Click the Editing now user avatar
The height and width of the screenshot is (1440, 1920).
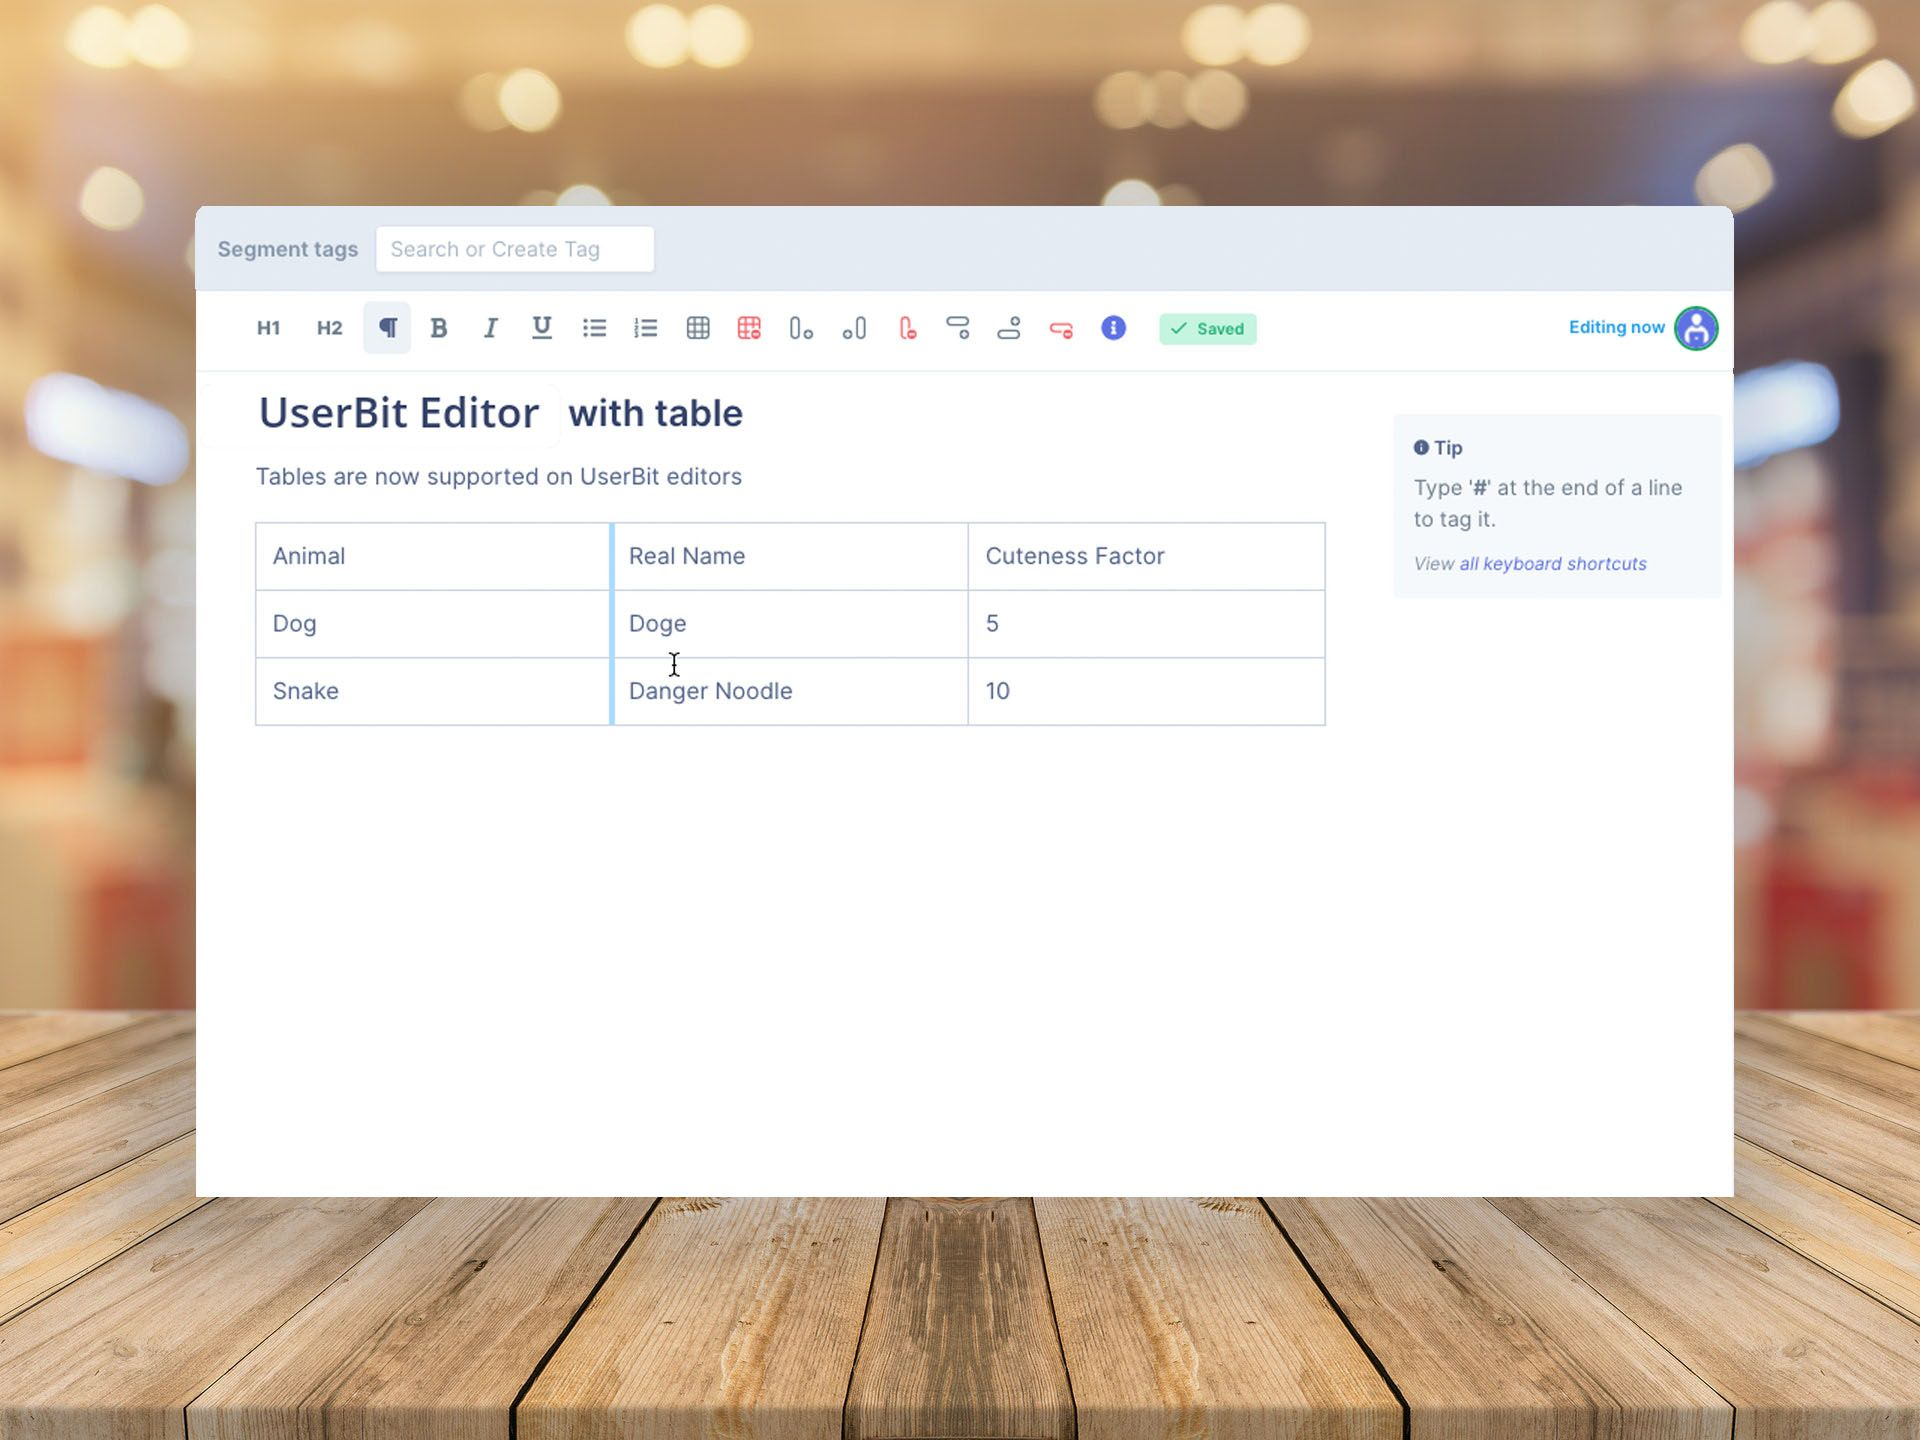pos(1696,328)
